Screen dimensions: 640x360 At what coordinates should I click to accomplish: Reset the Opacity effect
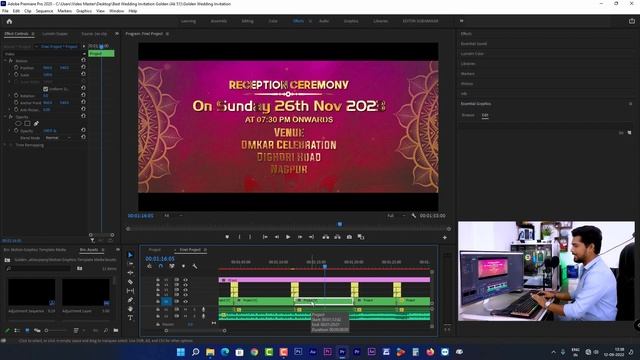pyautogui.click(x=83, y=117)
